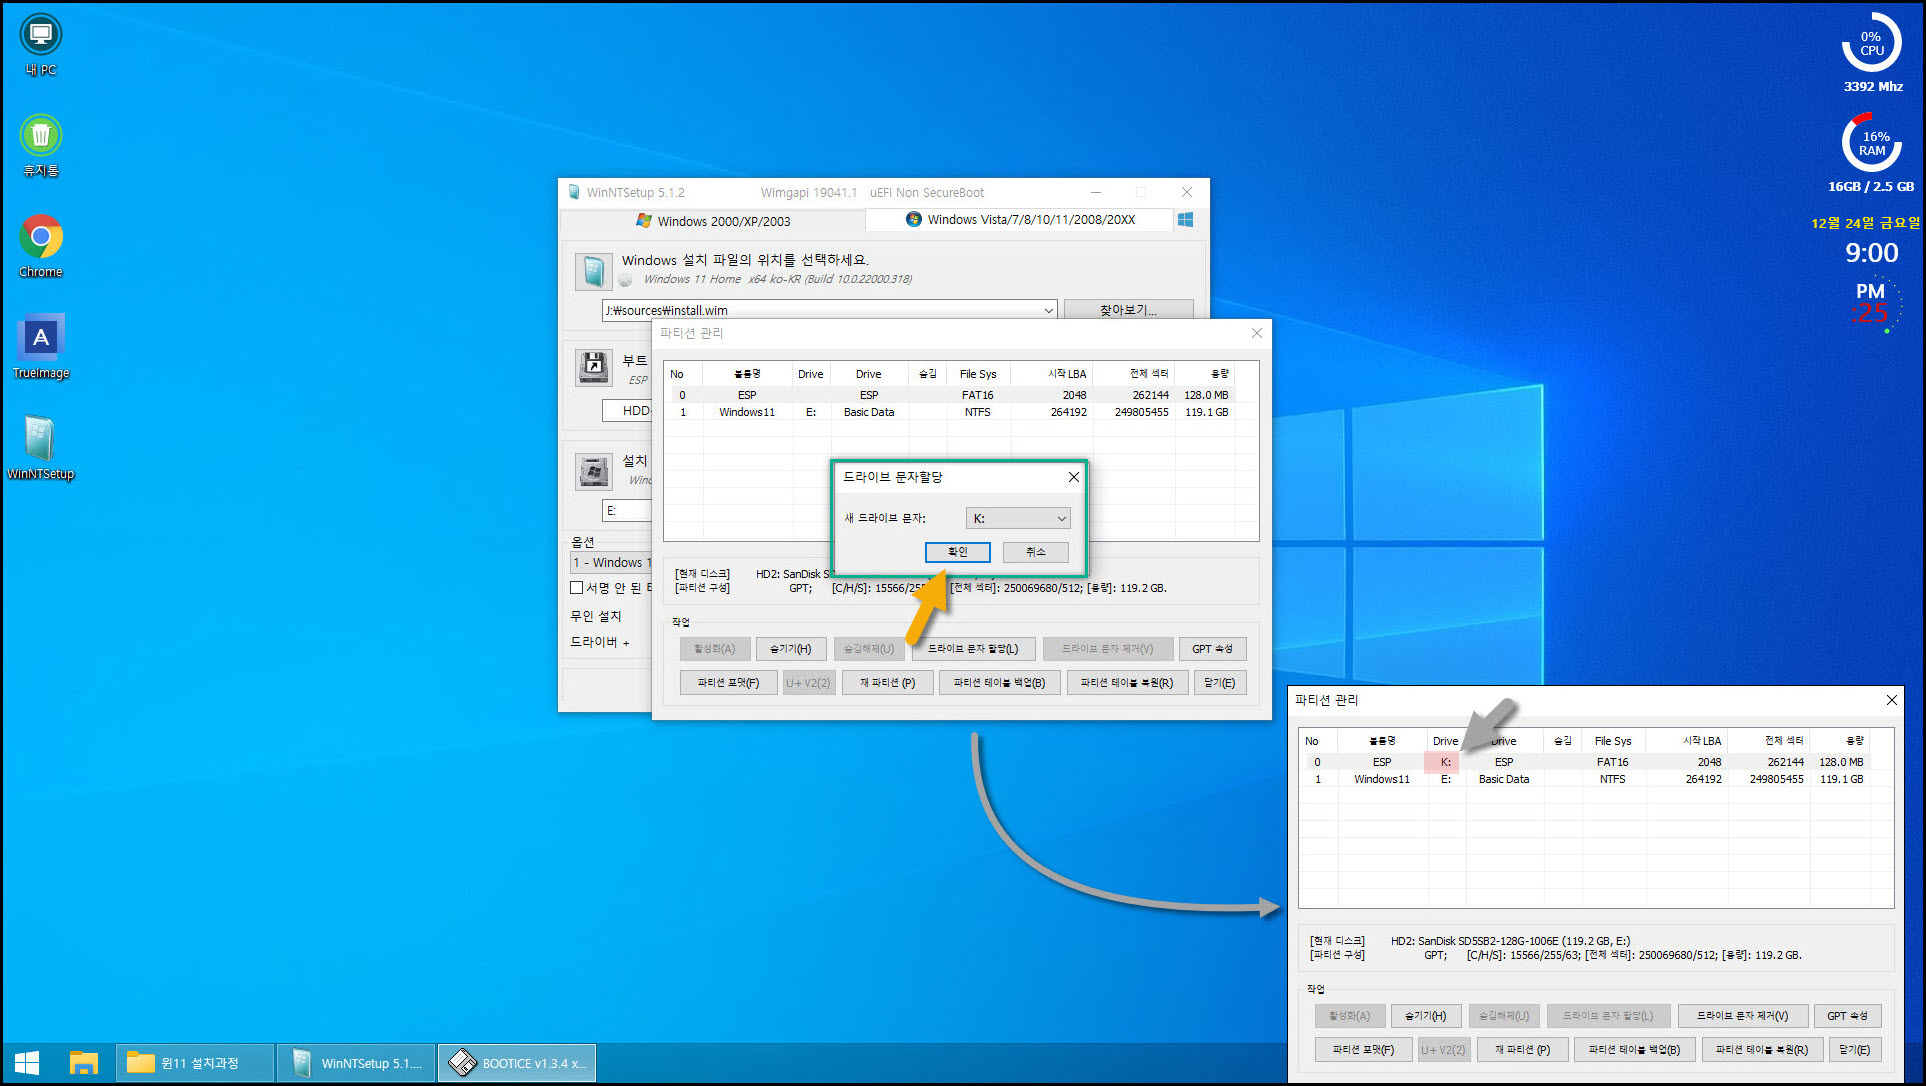
Task: Click 재 파티션 (P) behind the drive letter dialog
Action: (x=888, y=683)
